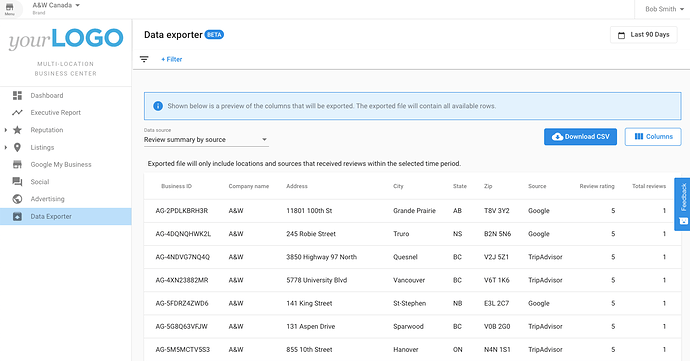
Task: Open the Listings menu item
Action: tap(42, 147)
